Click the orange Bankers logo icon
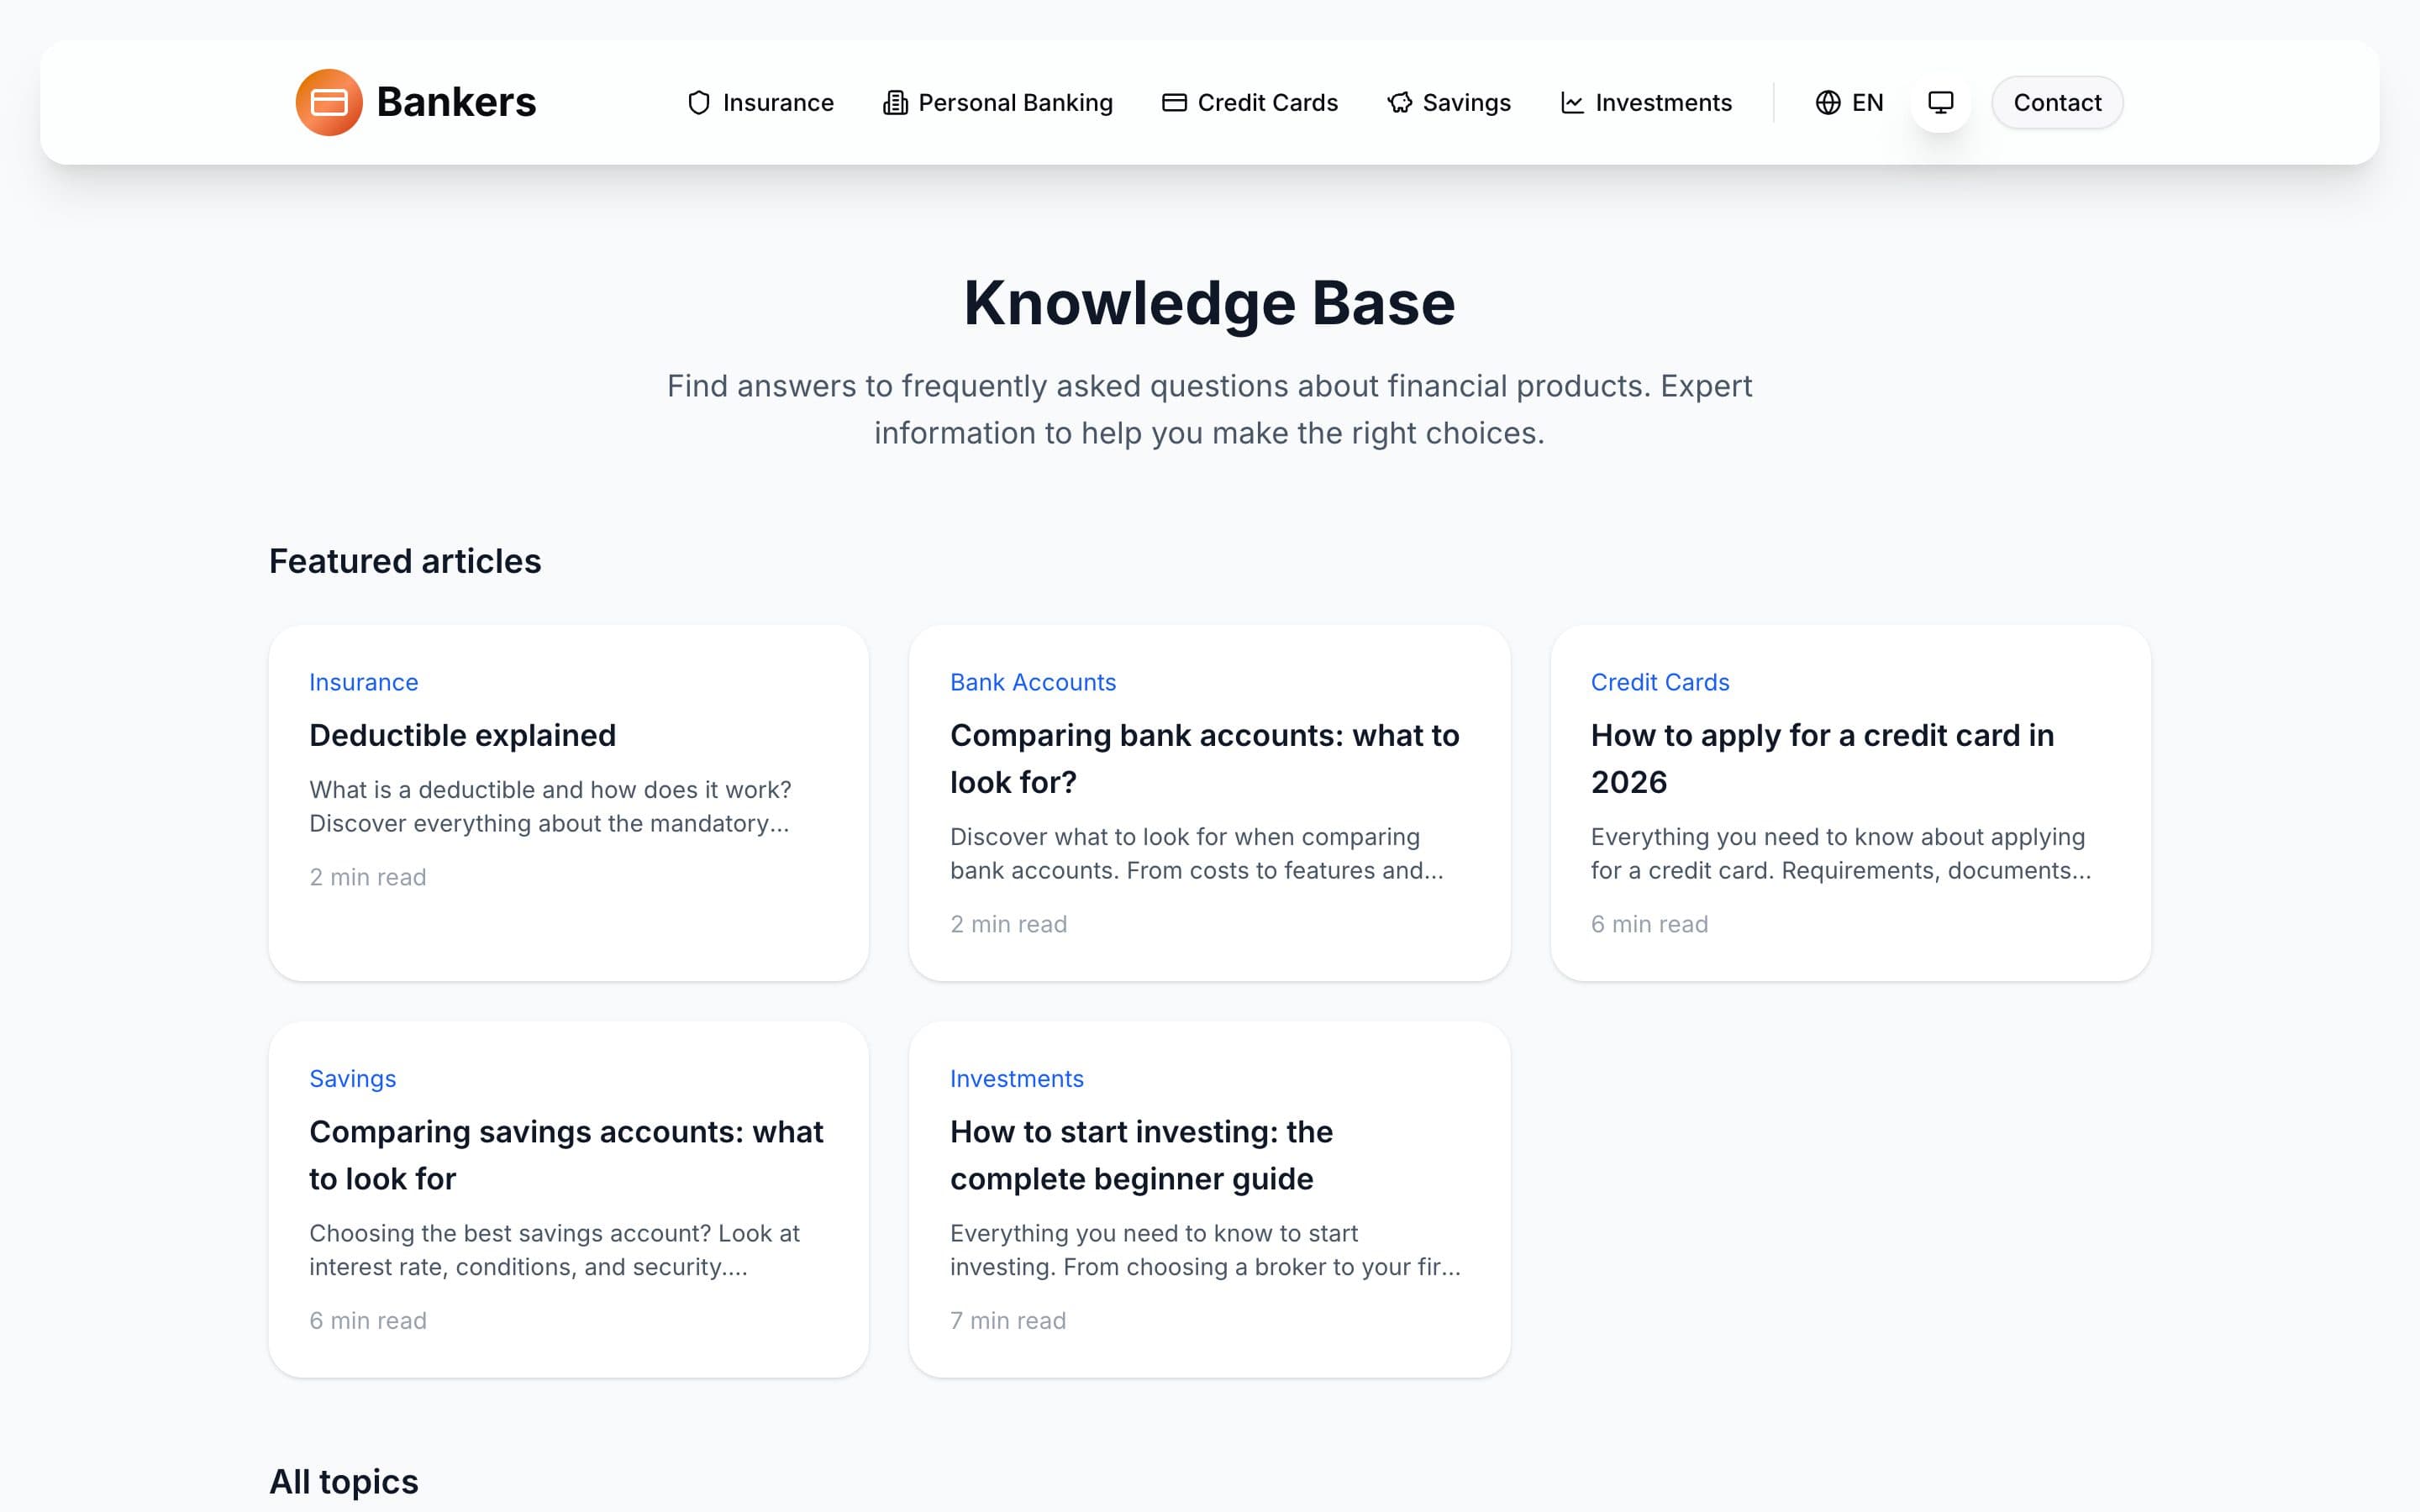Screen dimensions: 2420x1512 tap(329, 102)
